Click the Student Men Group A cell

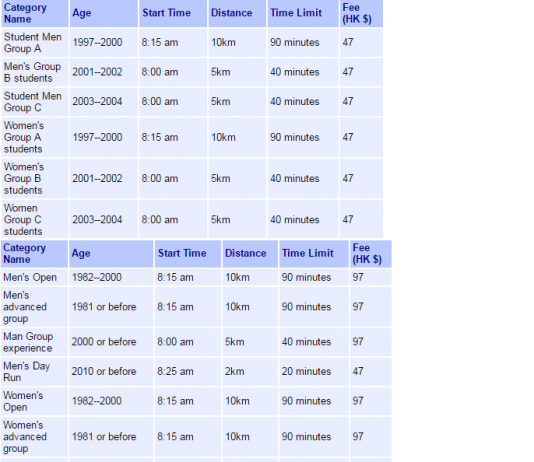tap(35, 43)
